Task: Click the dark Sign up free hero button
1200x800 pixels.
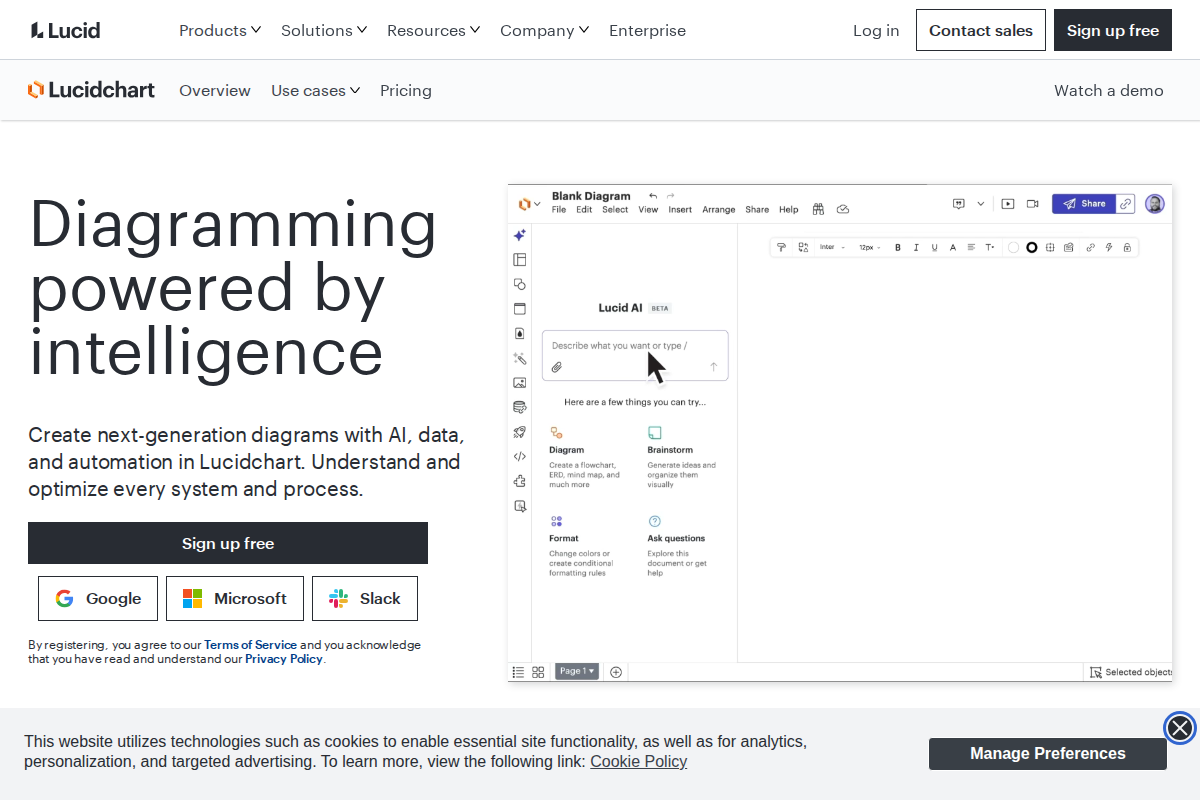Action: coord(228,543)
